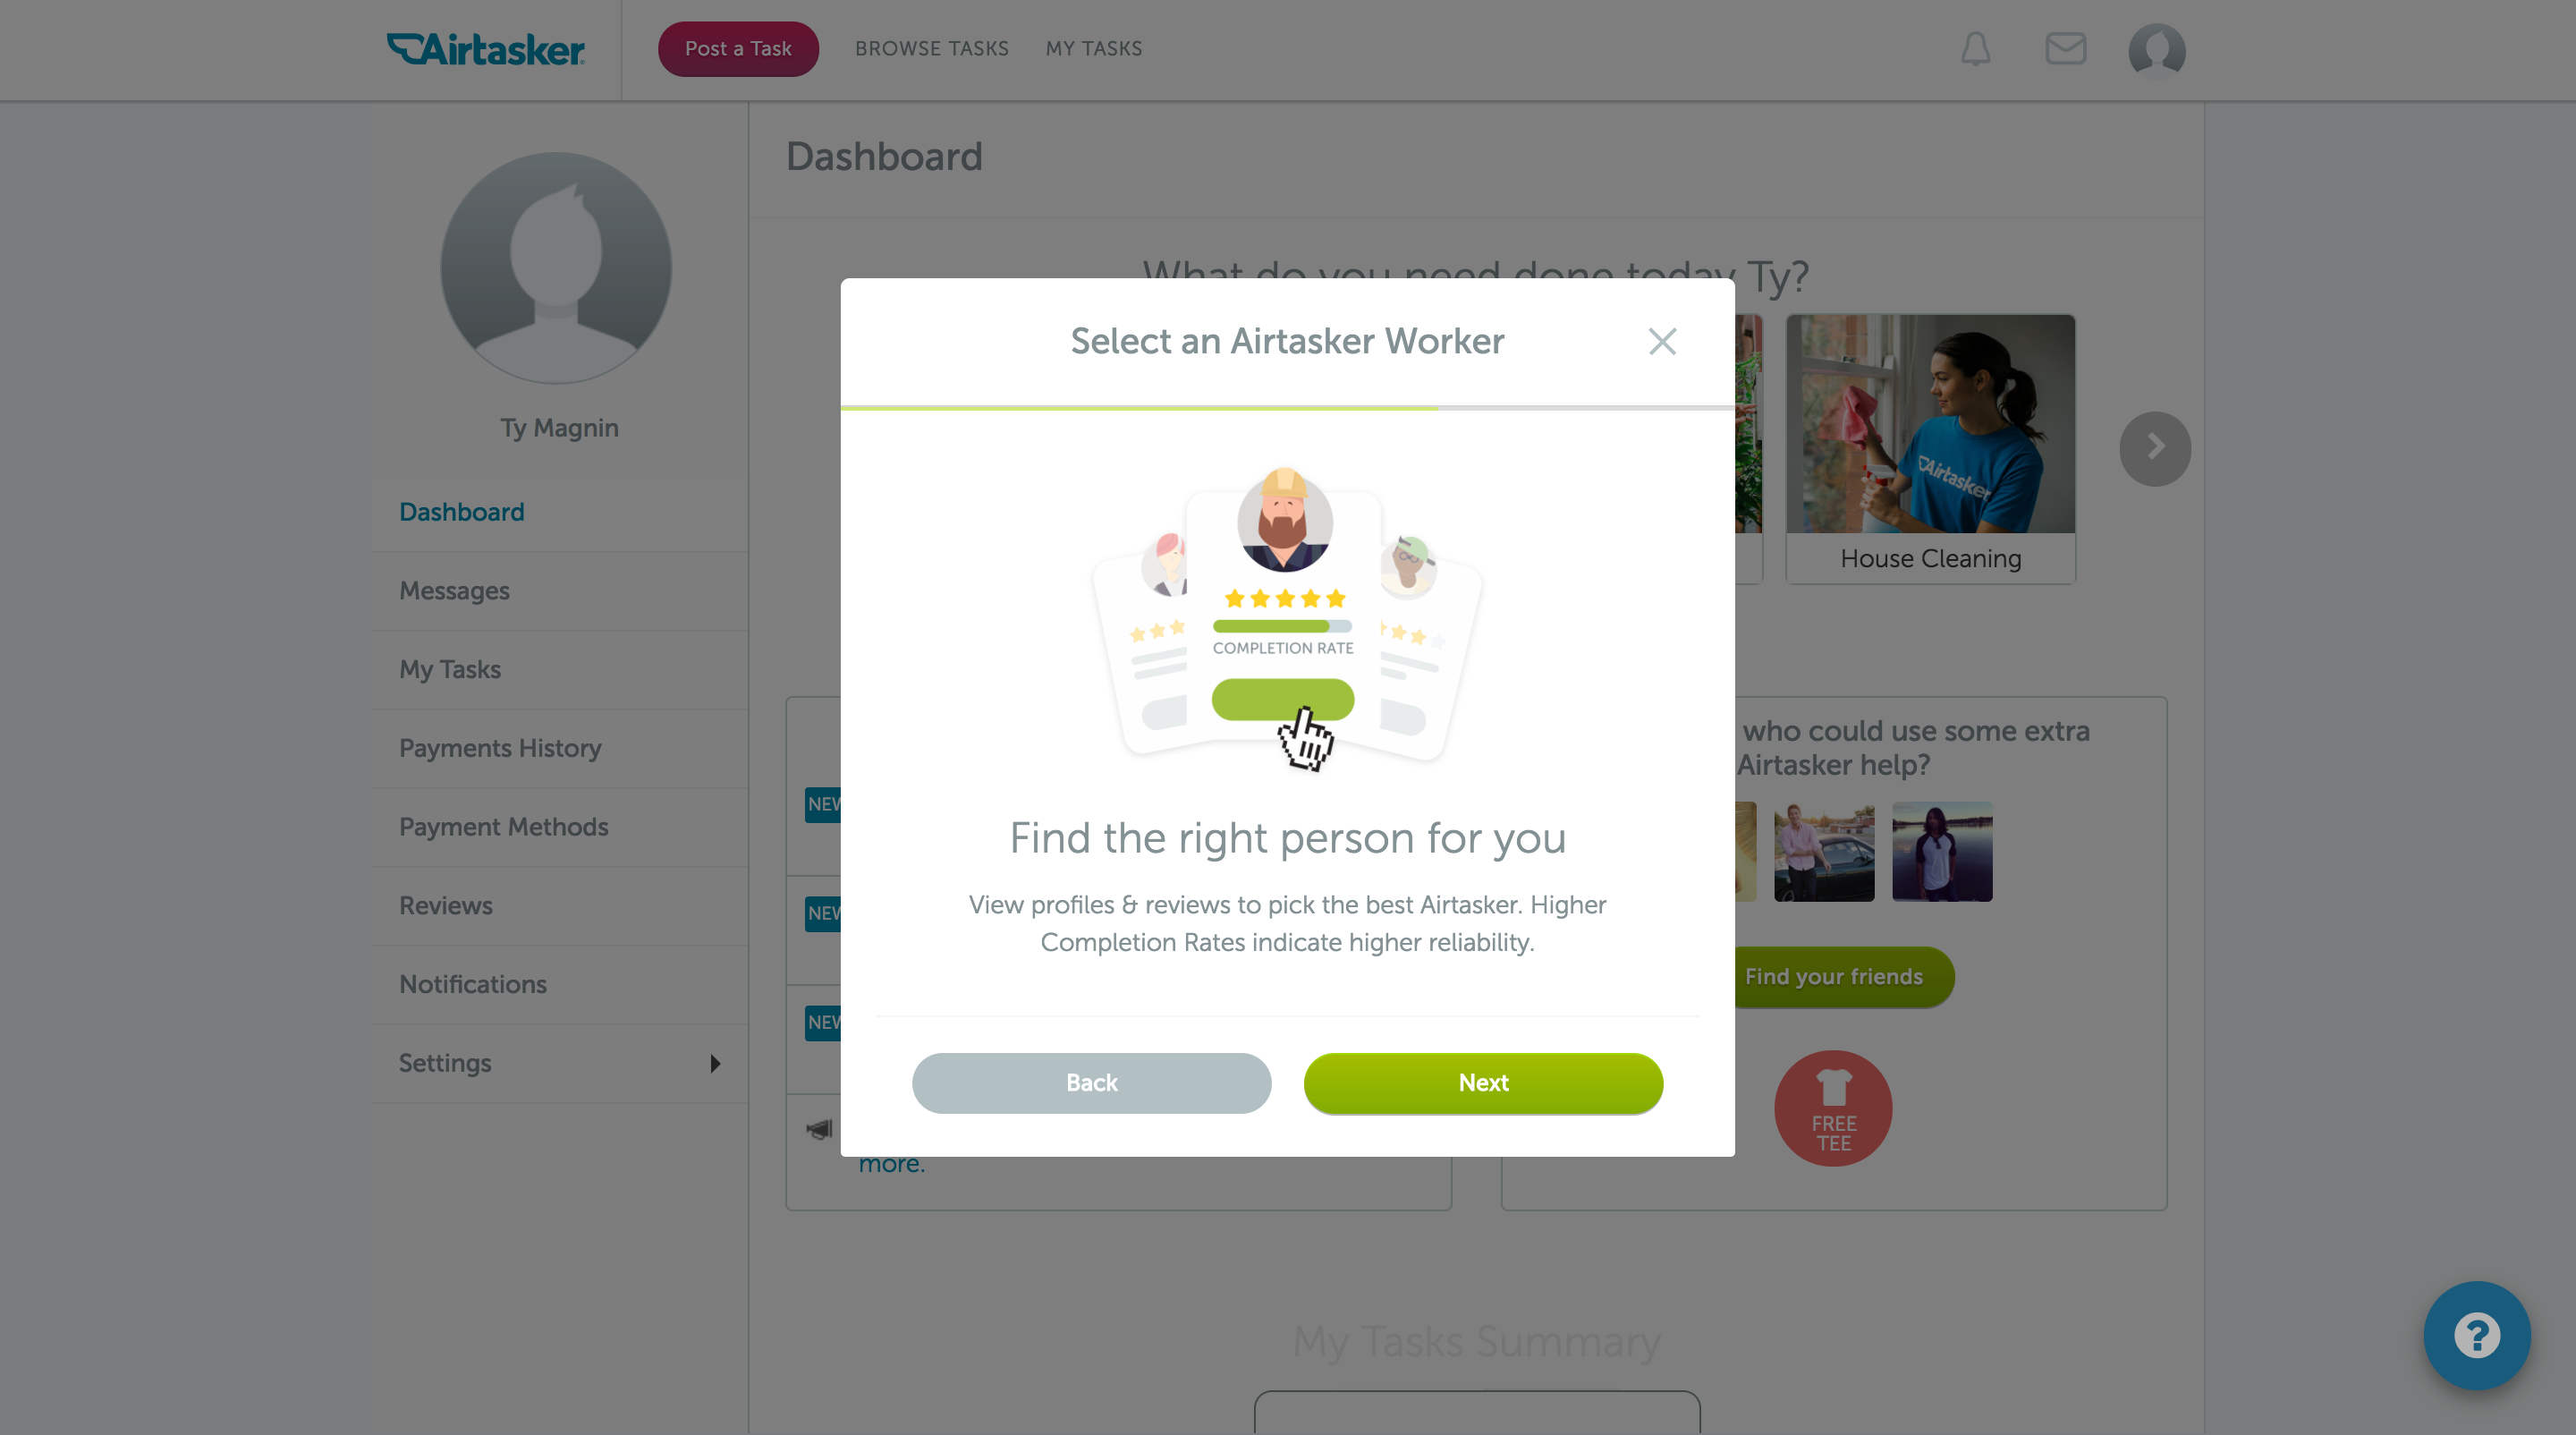Go back with the Back button

pyautogui.click(x=1091, y=1083)
